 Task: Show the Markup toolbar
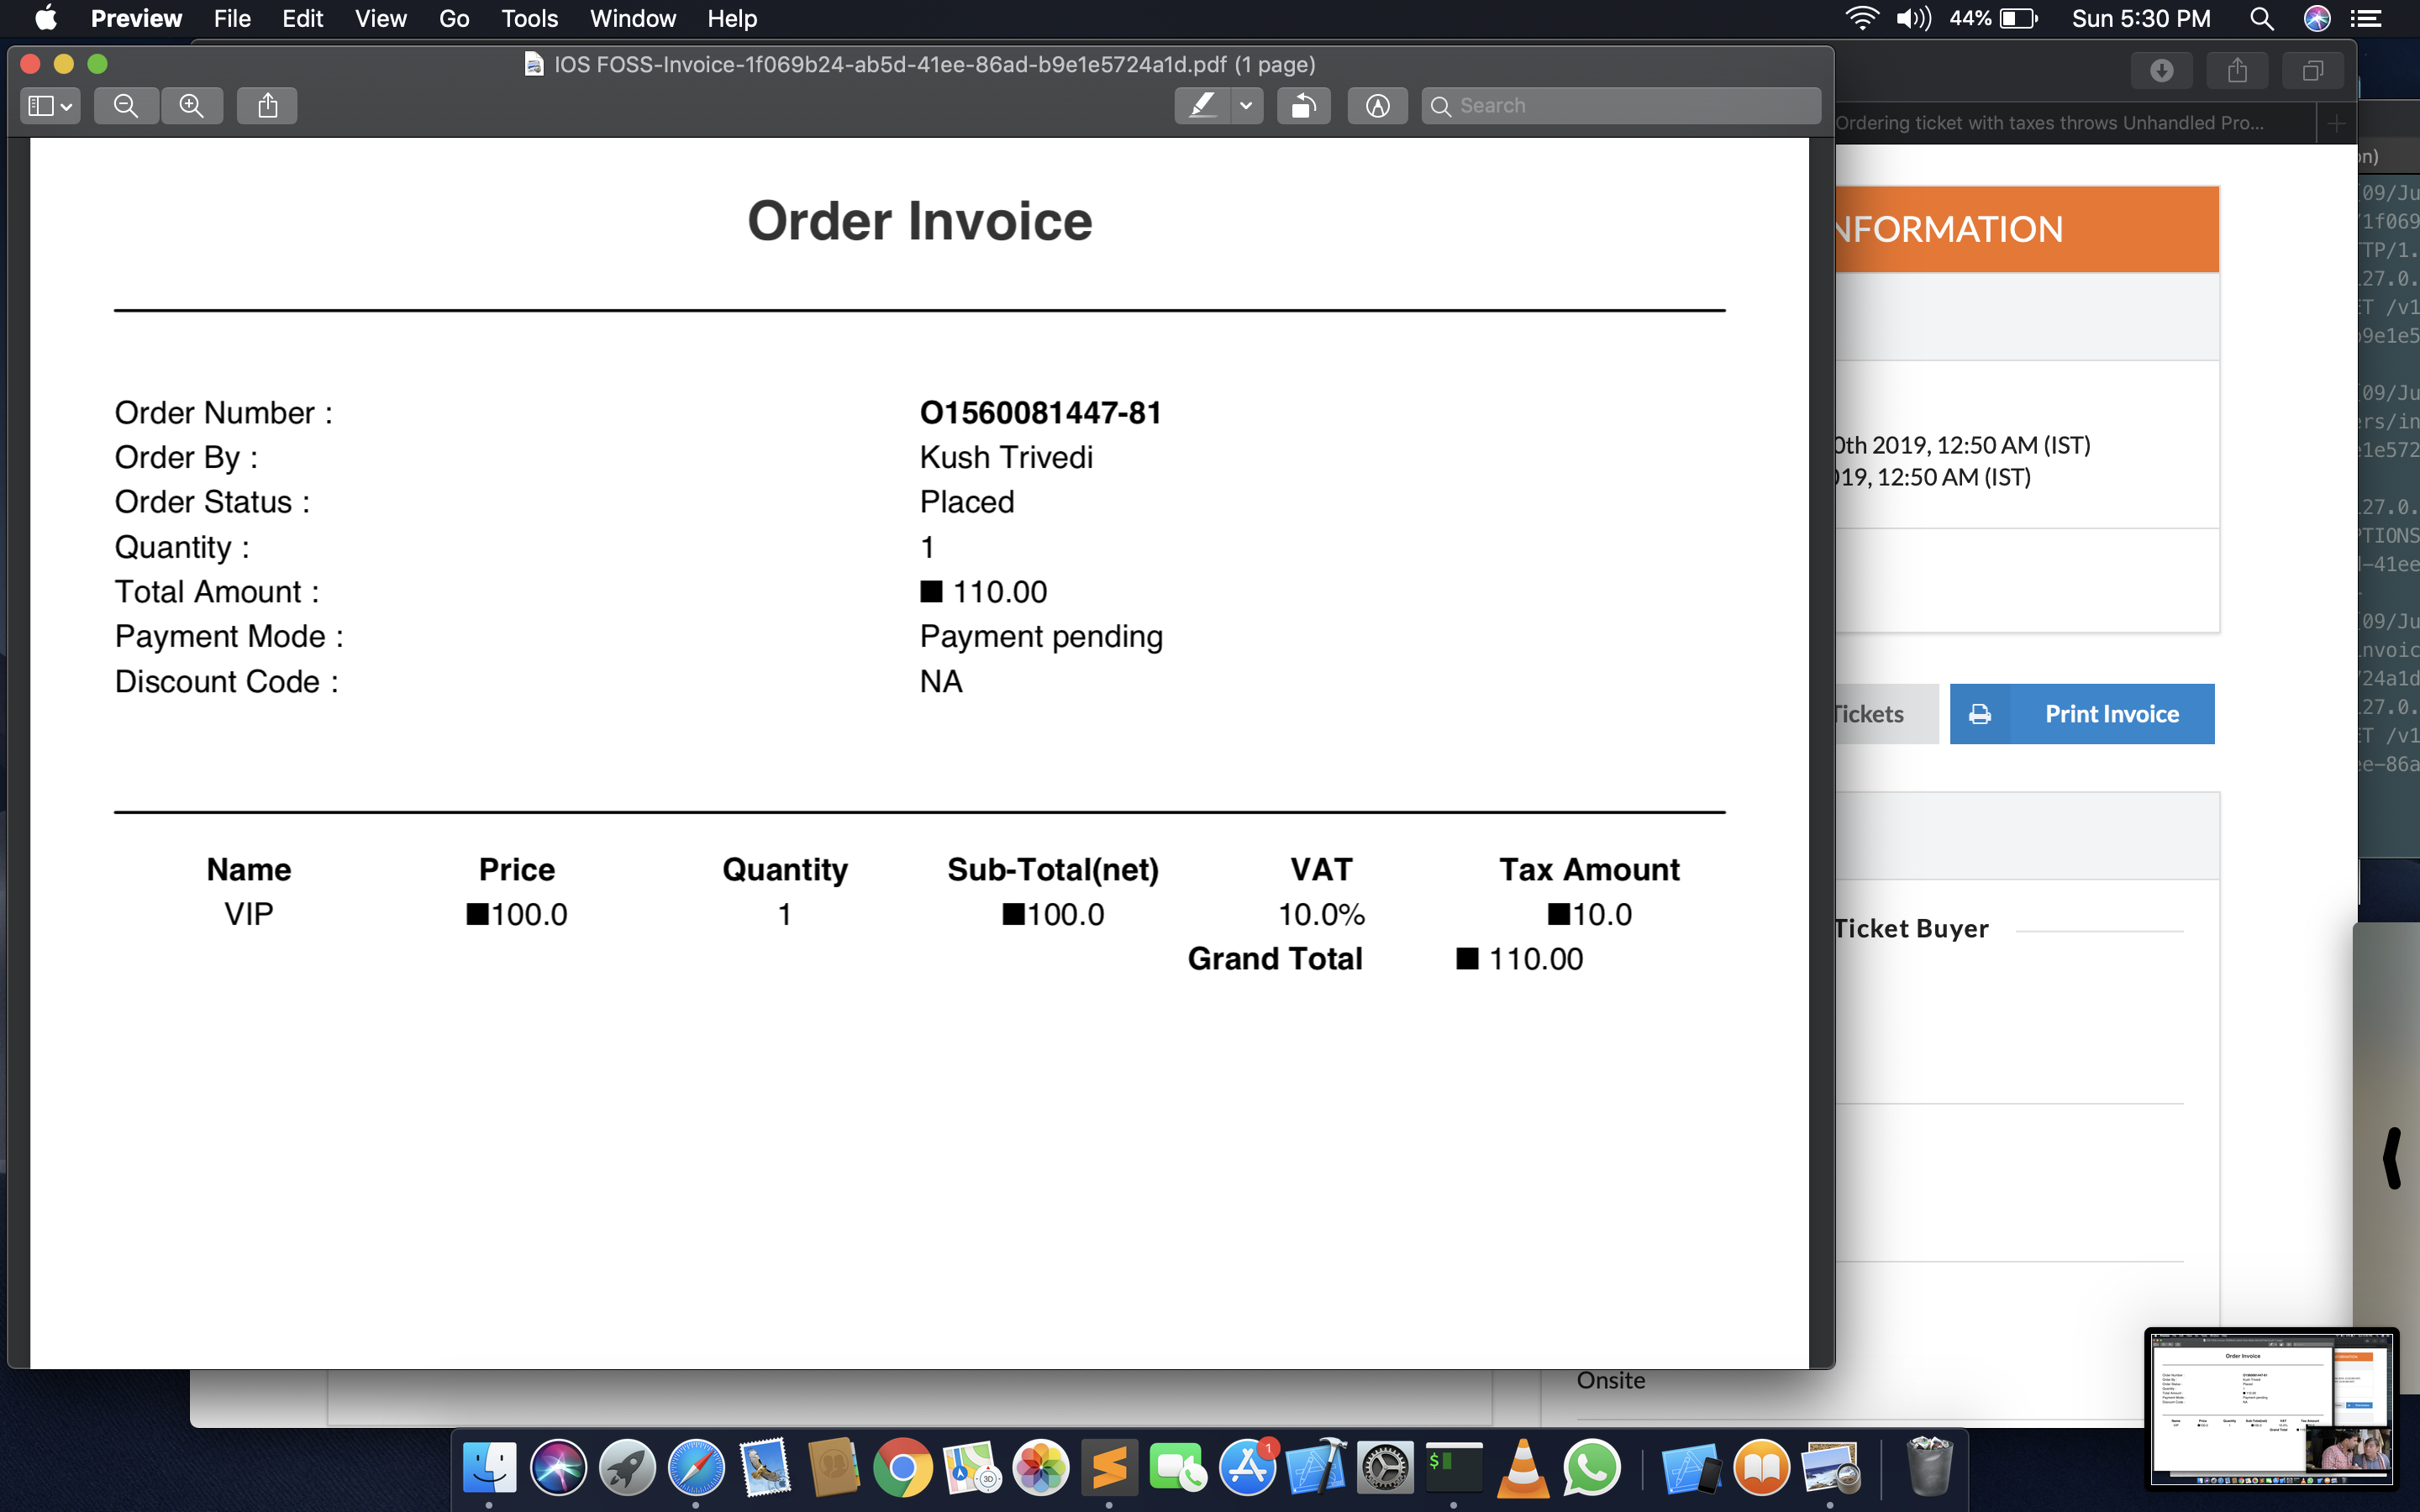(1377, 106)
